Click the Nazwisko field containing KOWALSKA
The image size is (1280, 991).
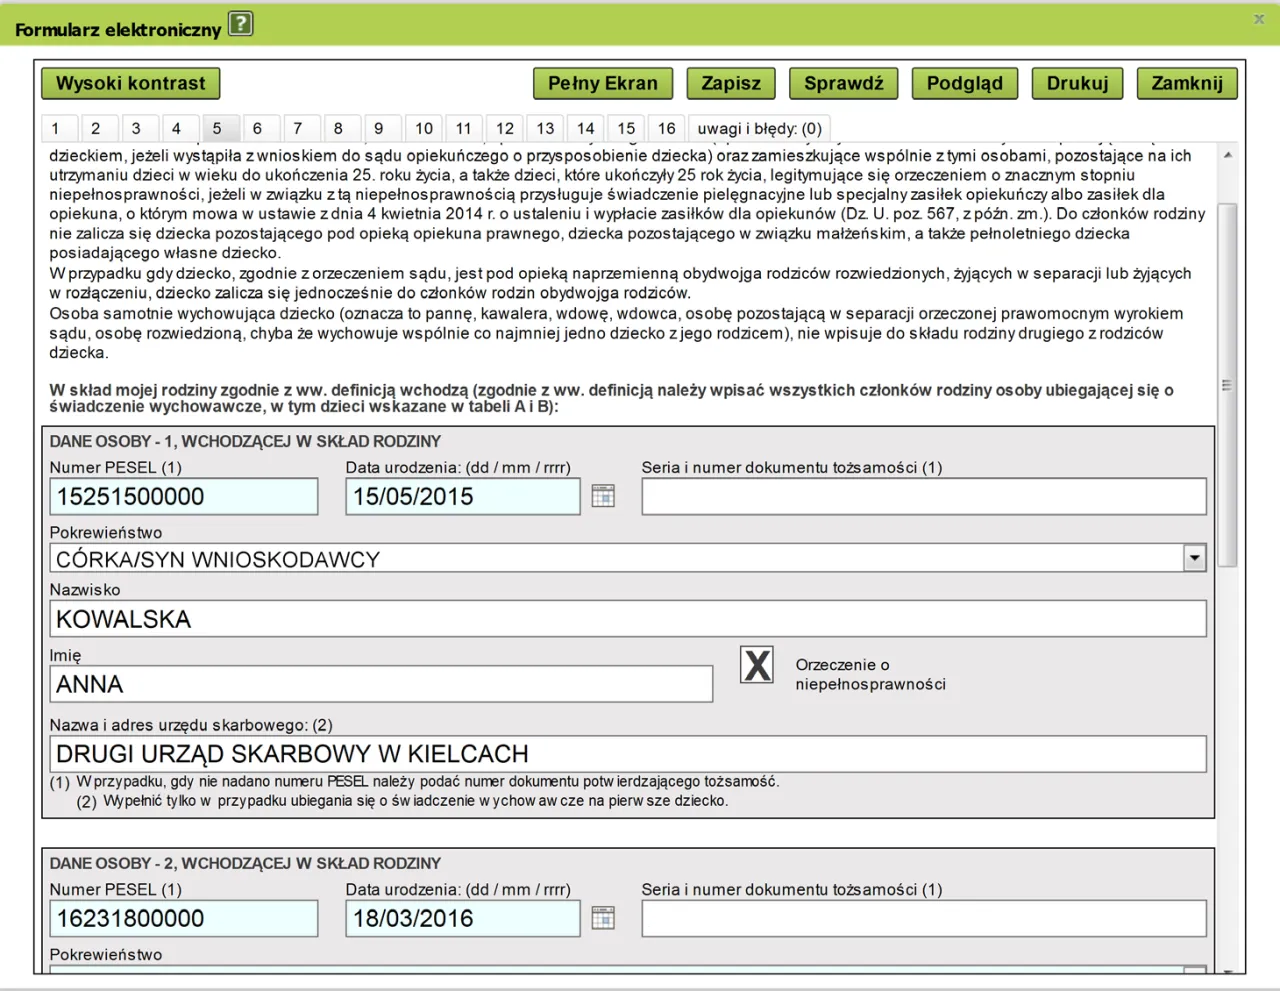click(627, 619)
